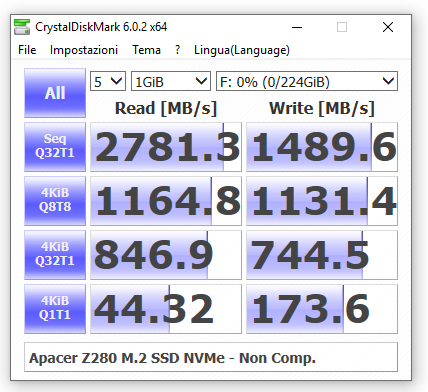Viewport: 428px width, 392px height.
Task: Start the 4KiB Q1T1 test
Action: click(x=55, y=309)
